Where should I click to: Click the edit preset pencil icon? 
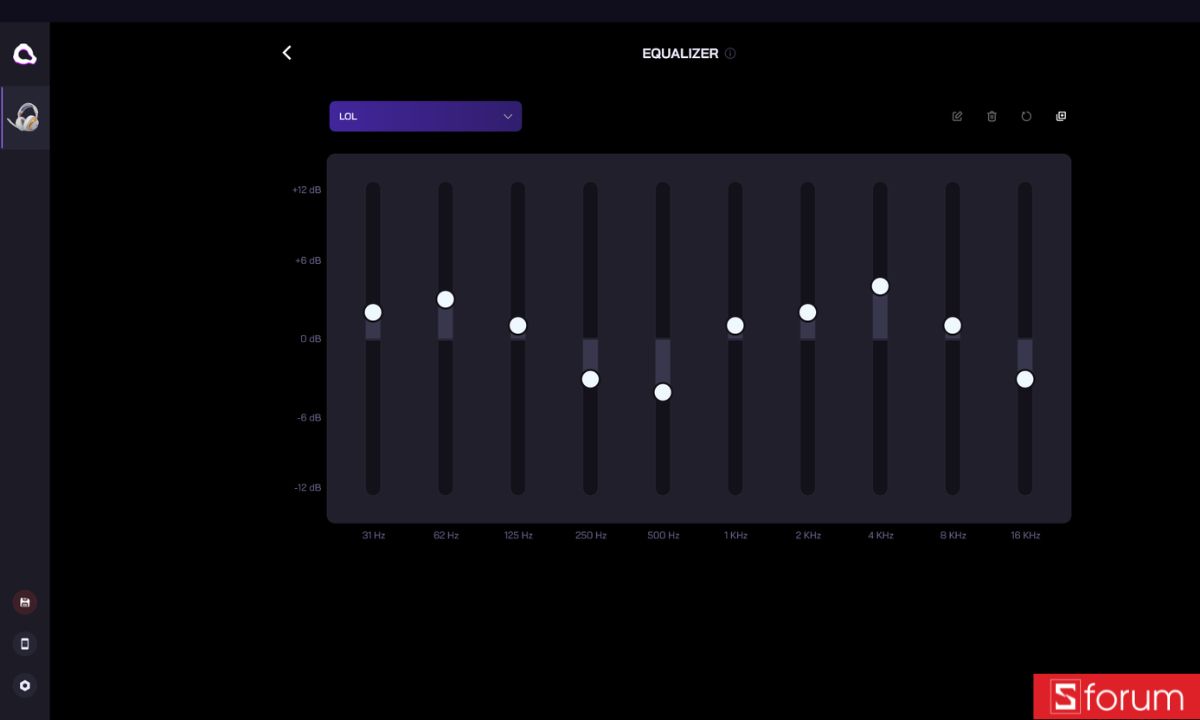(957, 116)
